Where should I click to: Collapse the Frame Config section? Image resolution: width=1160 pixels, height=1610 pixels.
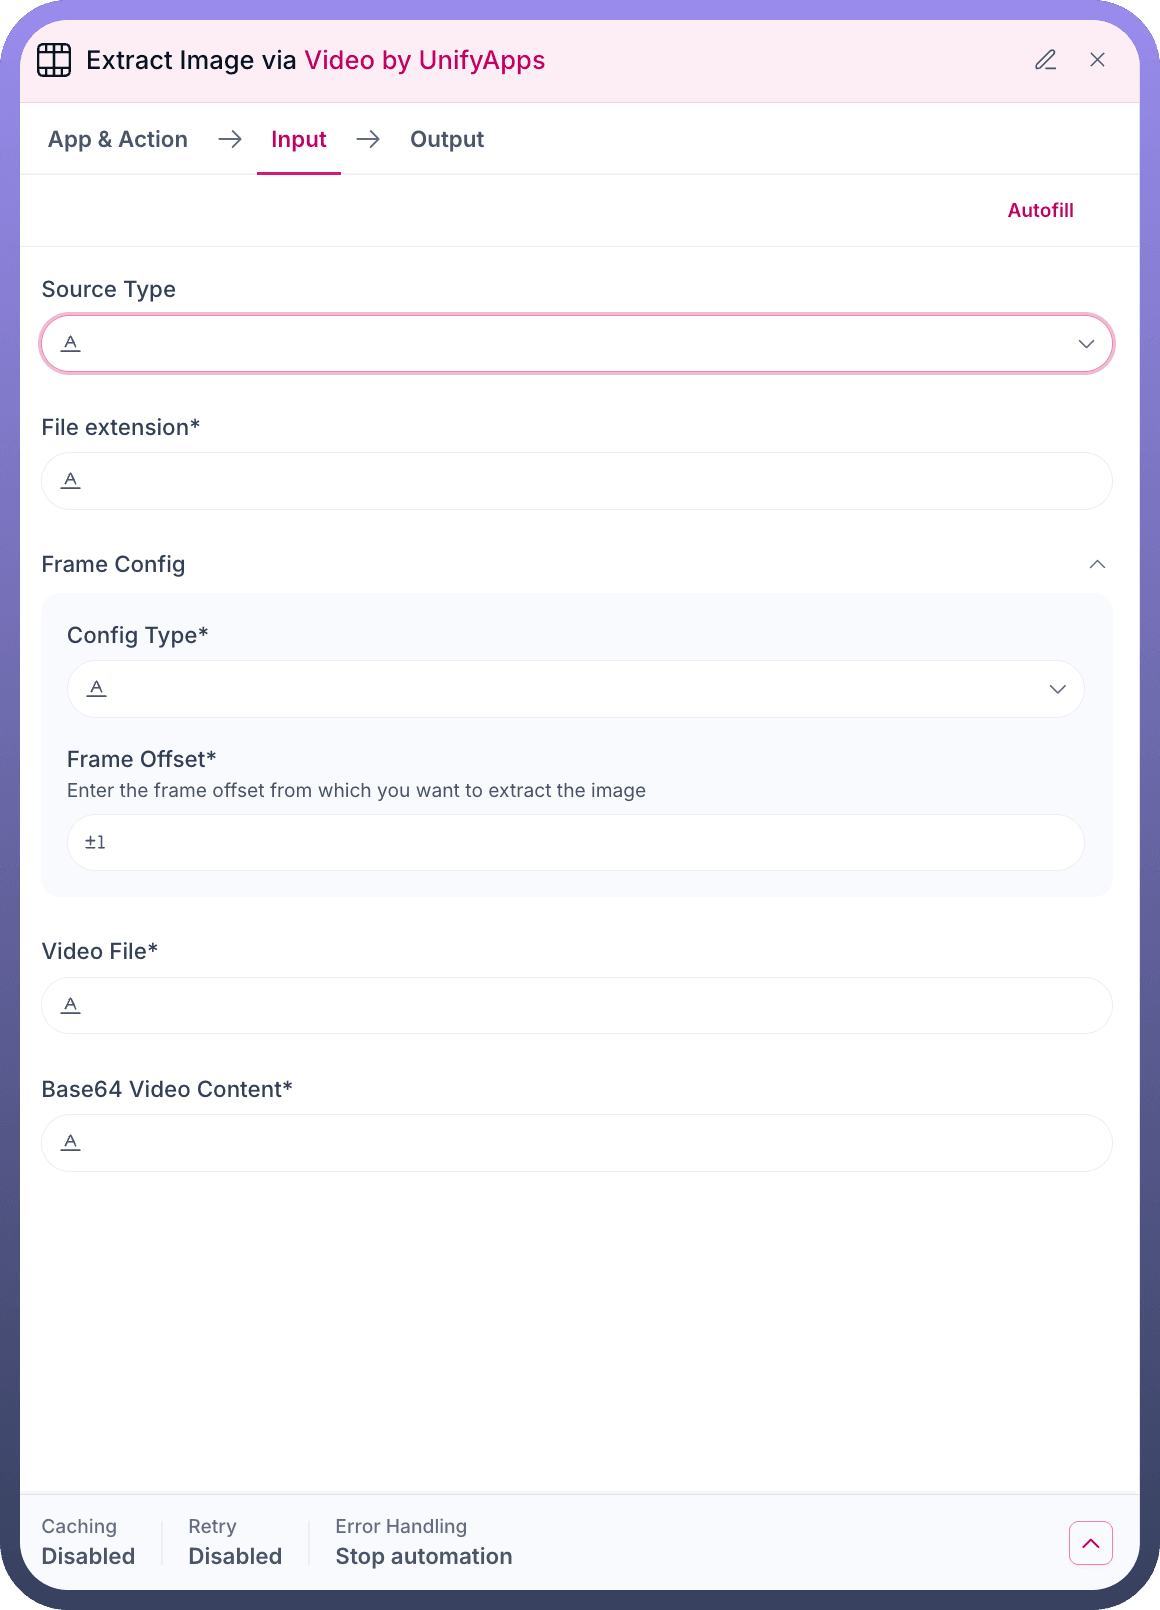pyautogui.click(x=1097, y=564)
